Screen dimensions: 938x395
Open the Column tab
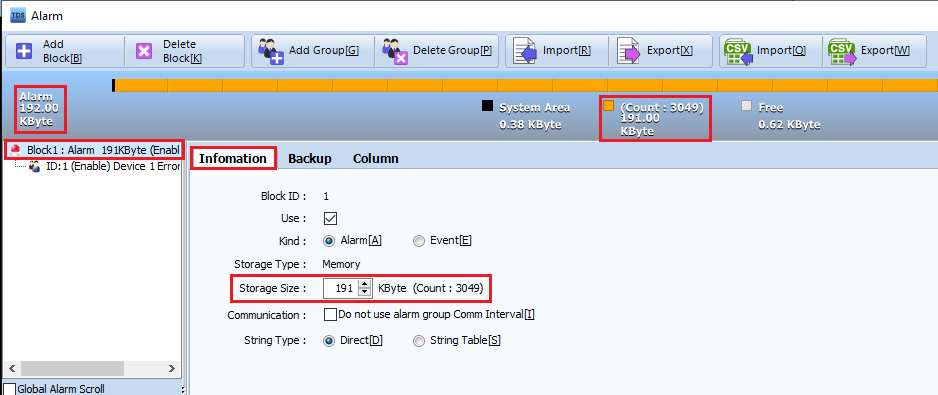(x=376, y=159)
